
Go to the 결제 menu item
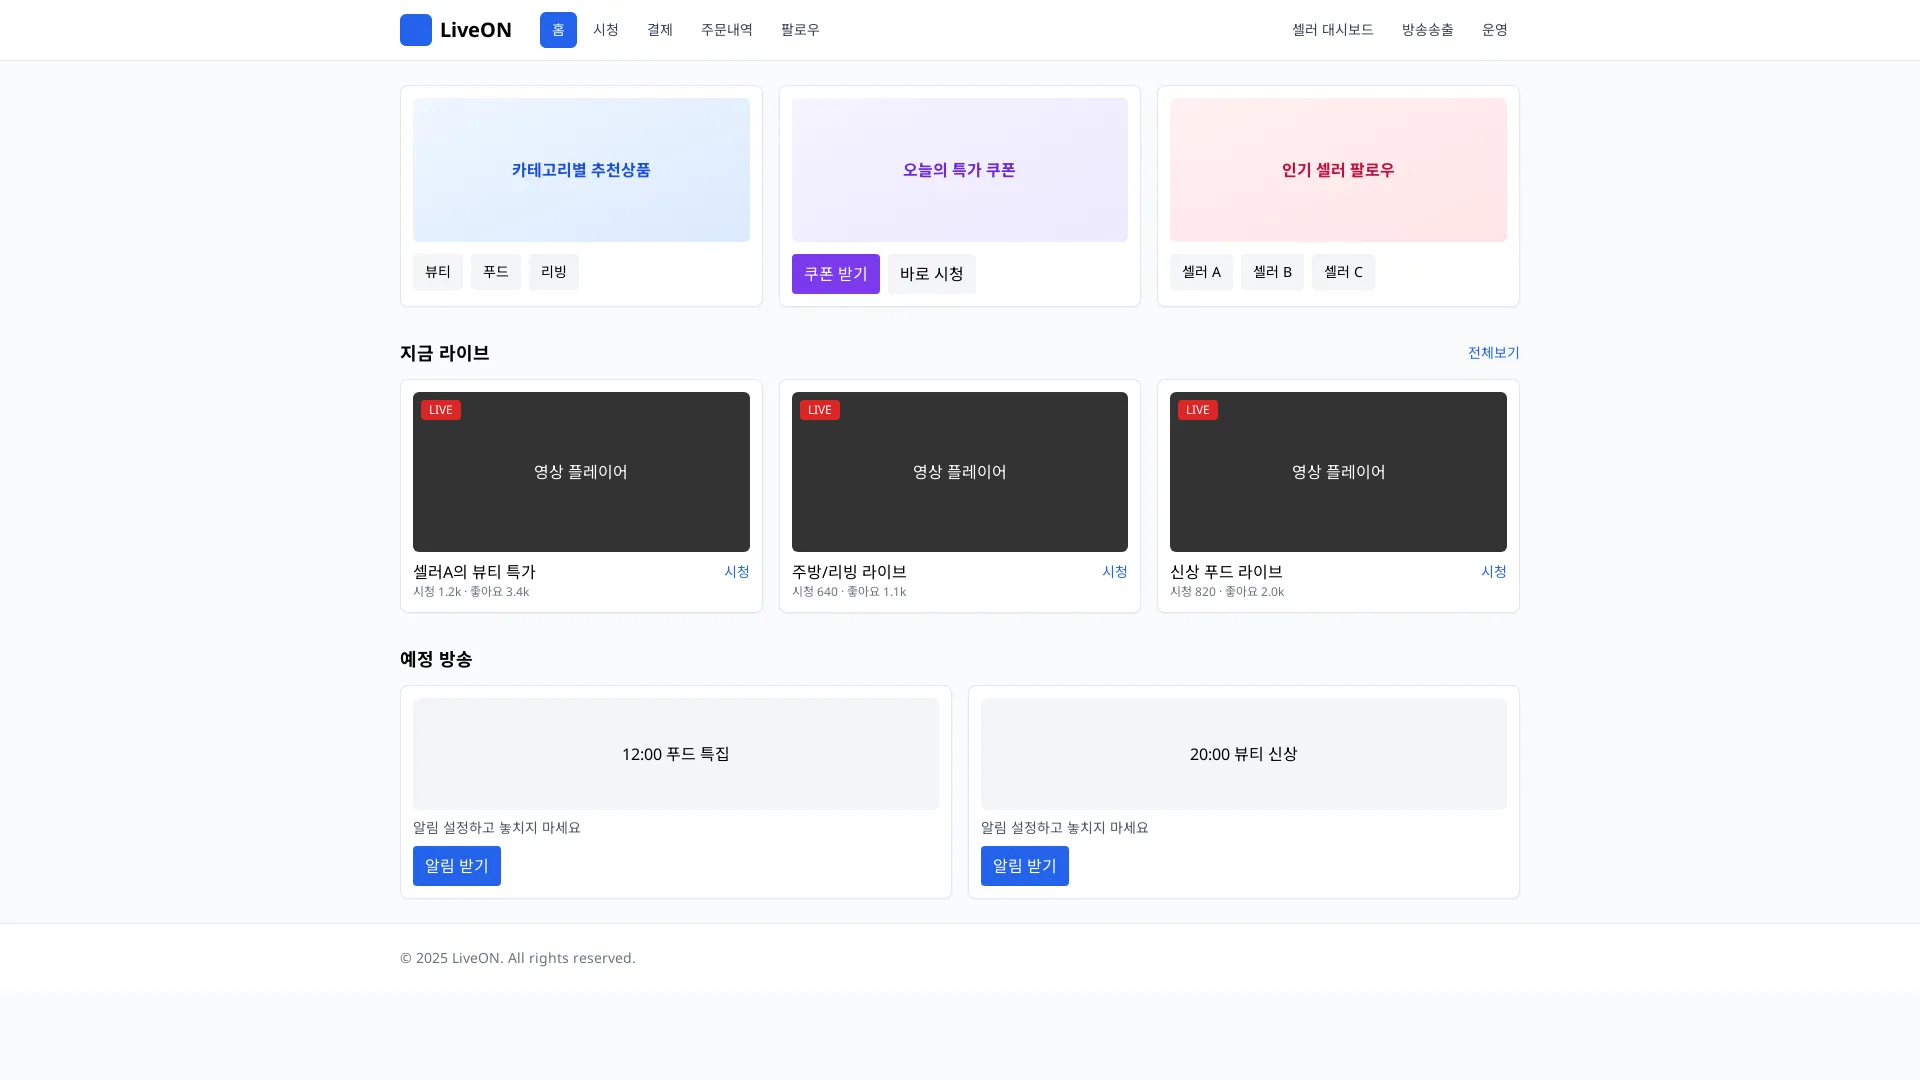pos(659,30)
